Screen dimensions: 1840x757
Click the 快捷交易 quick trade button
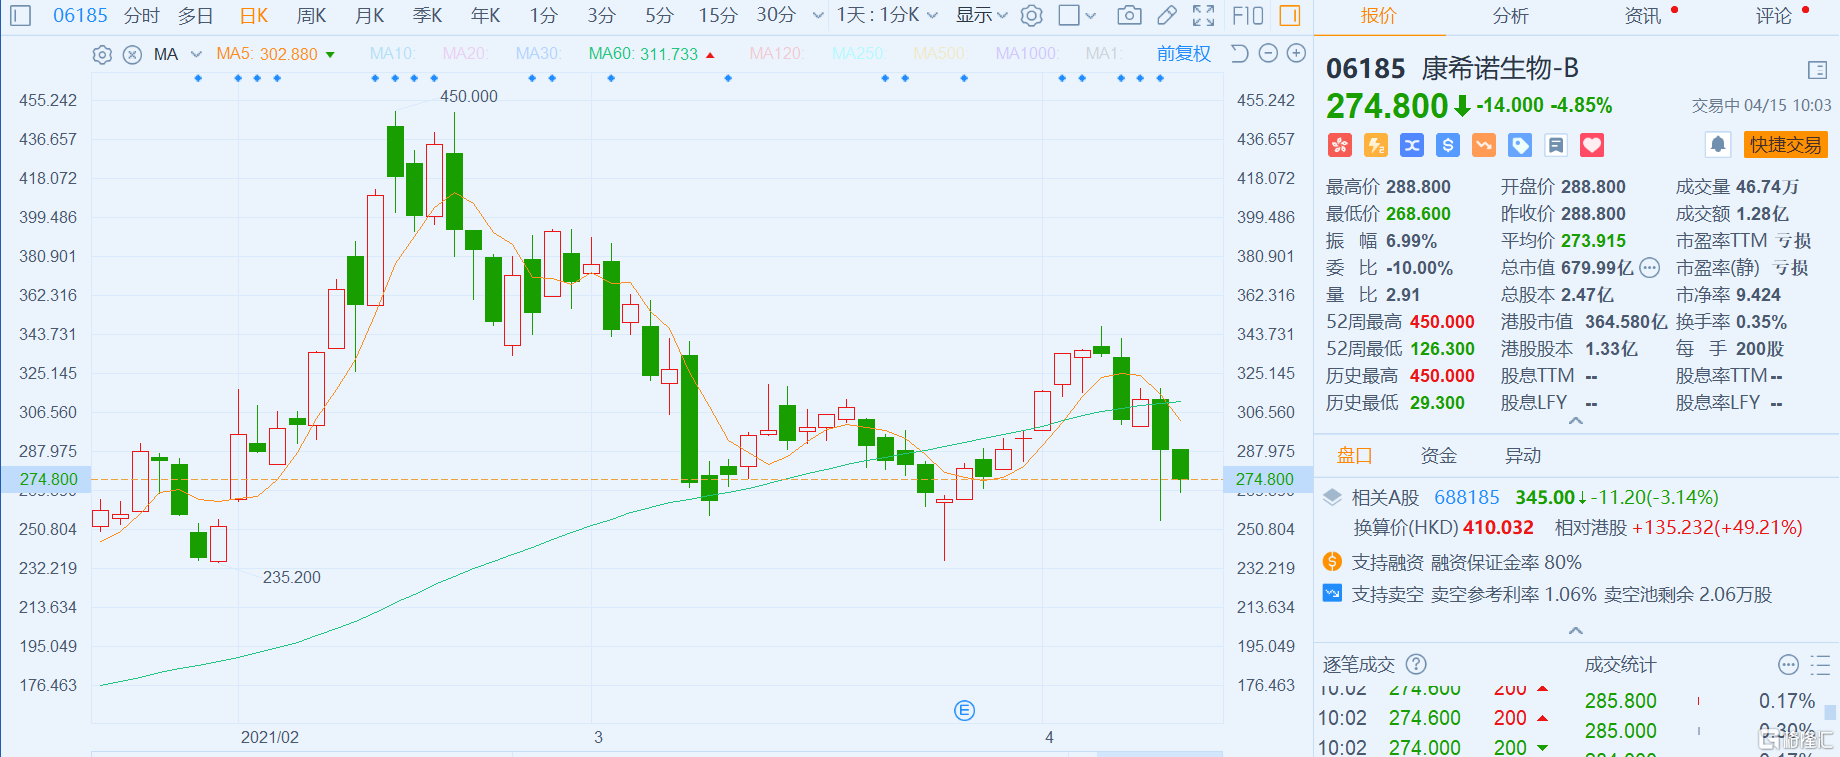coord(1786,145)
